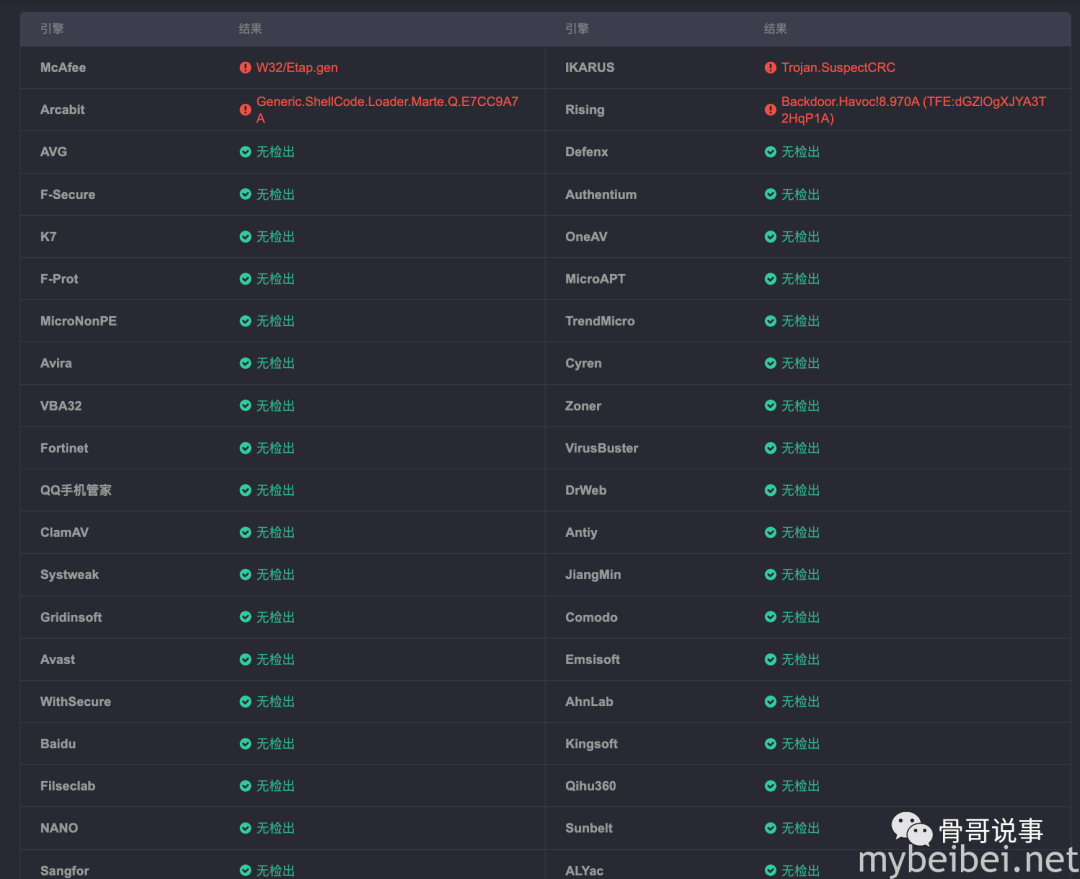This screenshot has height=879, width=1080.
Task: Click the McAfee engine name
Action: [63, 68]
